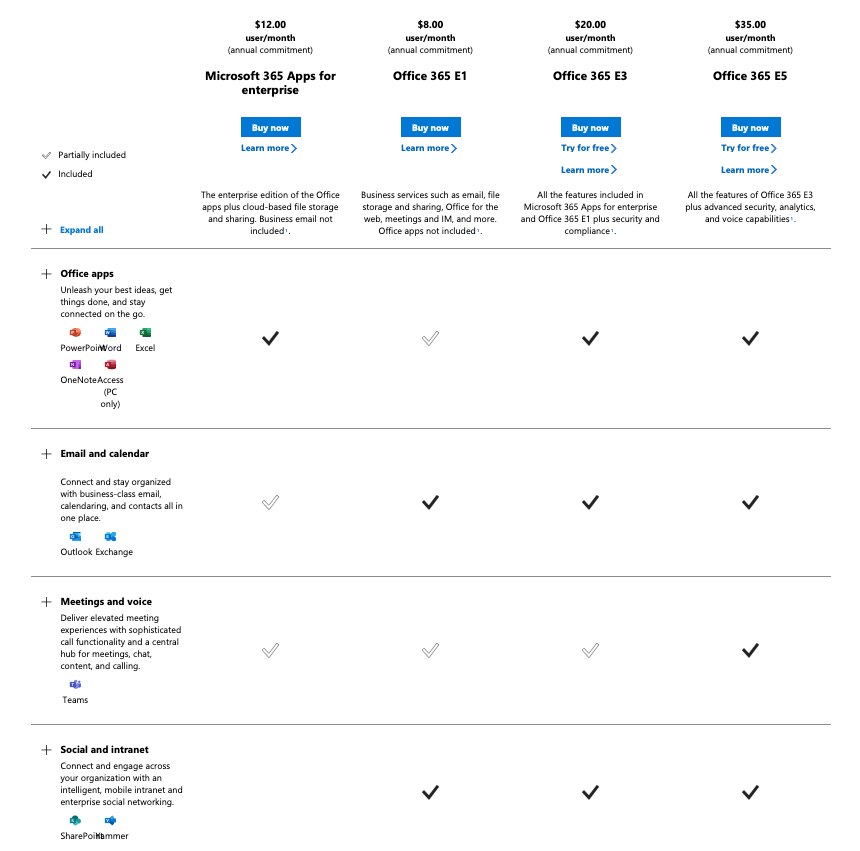Try Office 365 E3 for free
This screenshot has width=860, height=851.
[x=589, y=148]
